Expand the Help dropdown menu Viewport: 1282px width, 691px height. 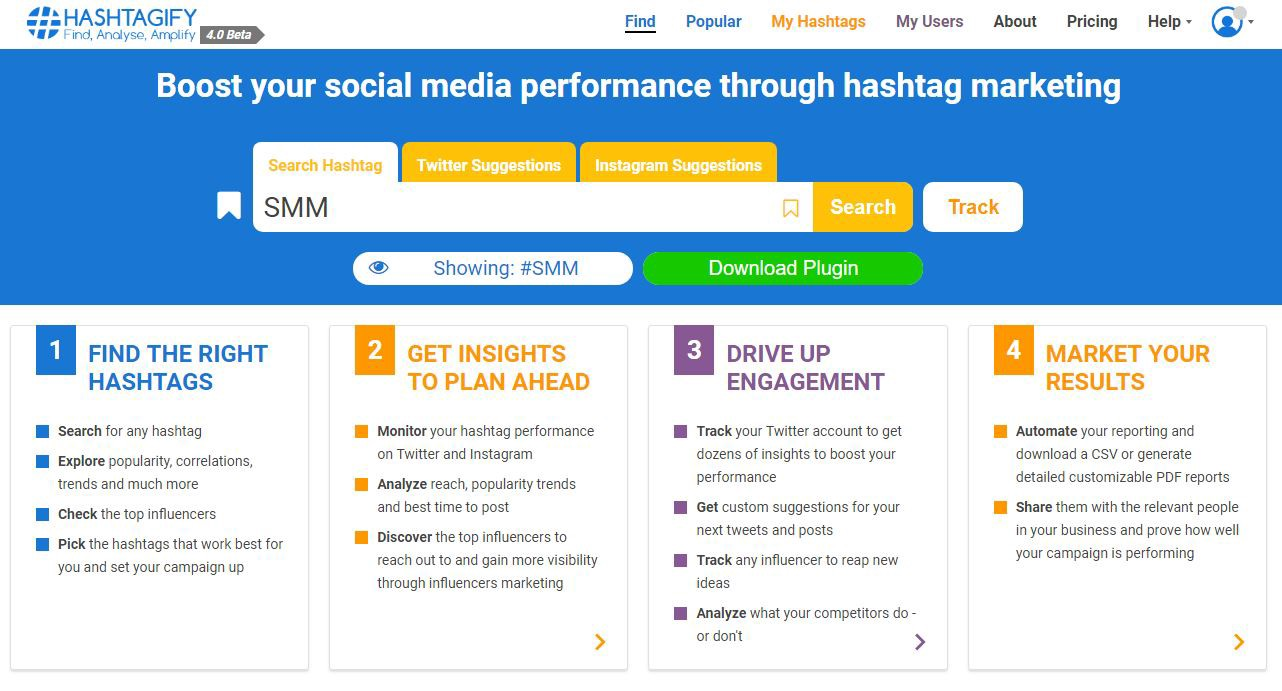[x=1169, y=22]
